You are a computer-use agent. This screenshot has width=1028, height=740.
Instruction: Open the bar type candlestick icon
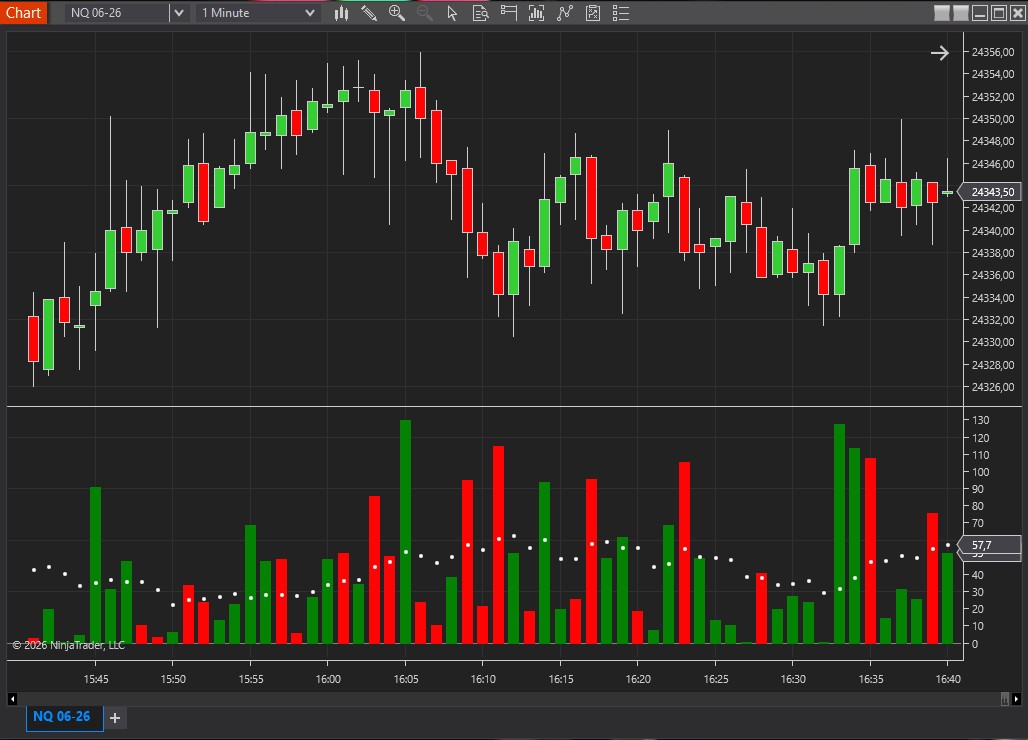(342, 13)
